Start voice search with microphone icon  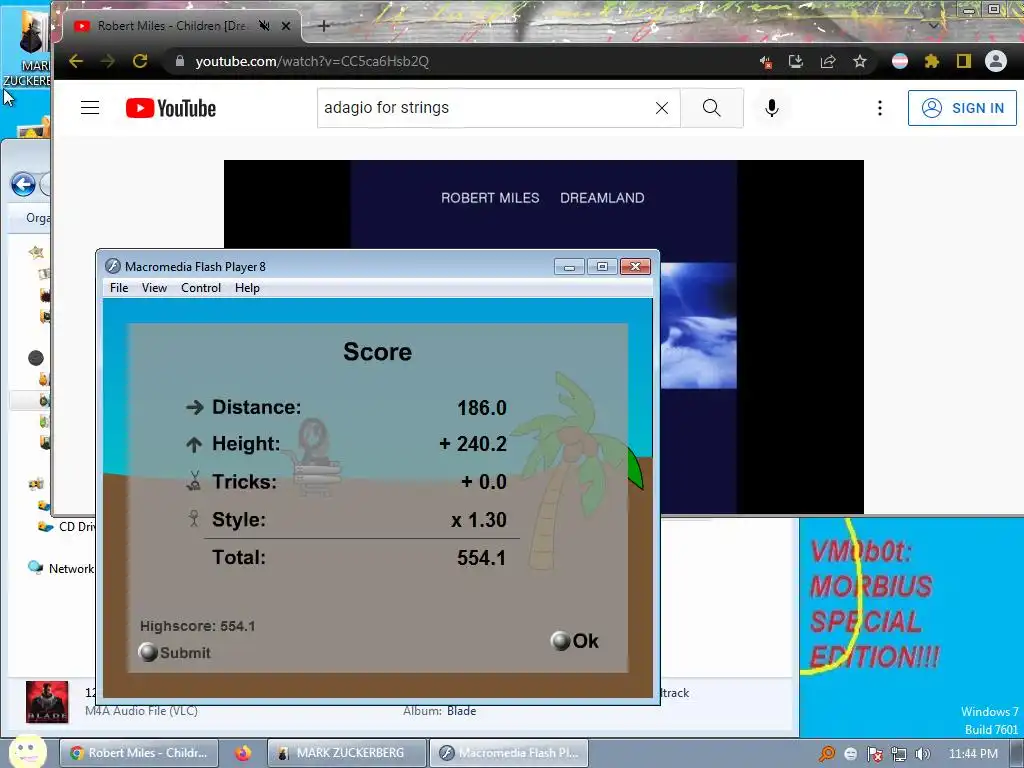772,108
